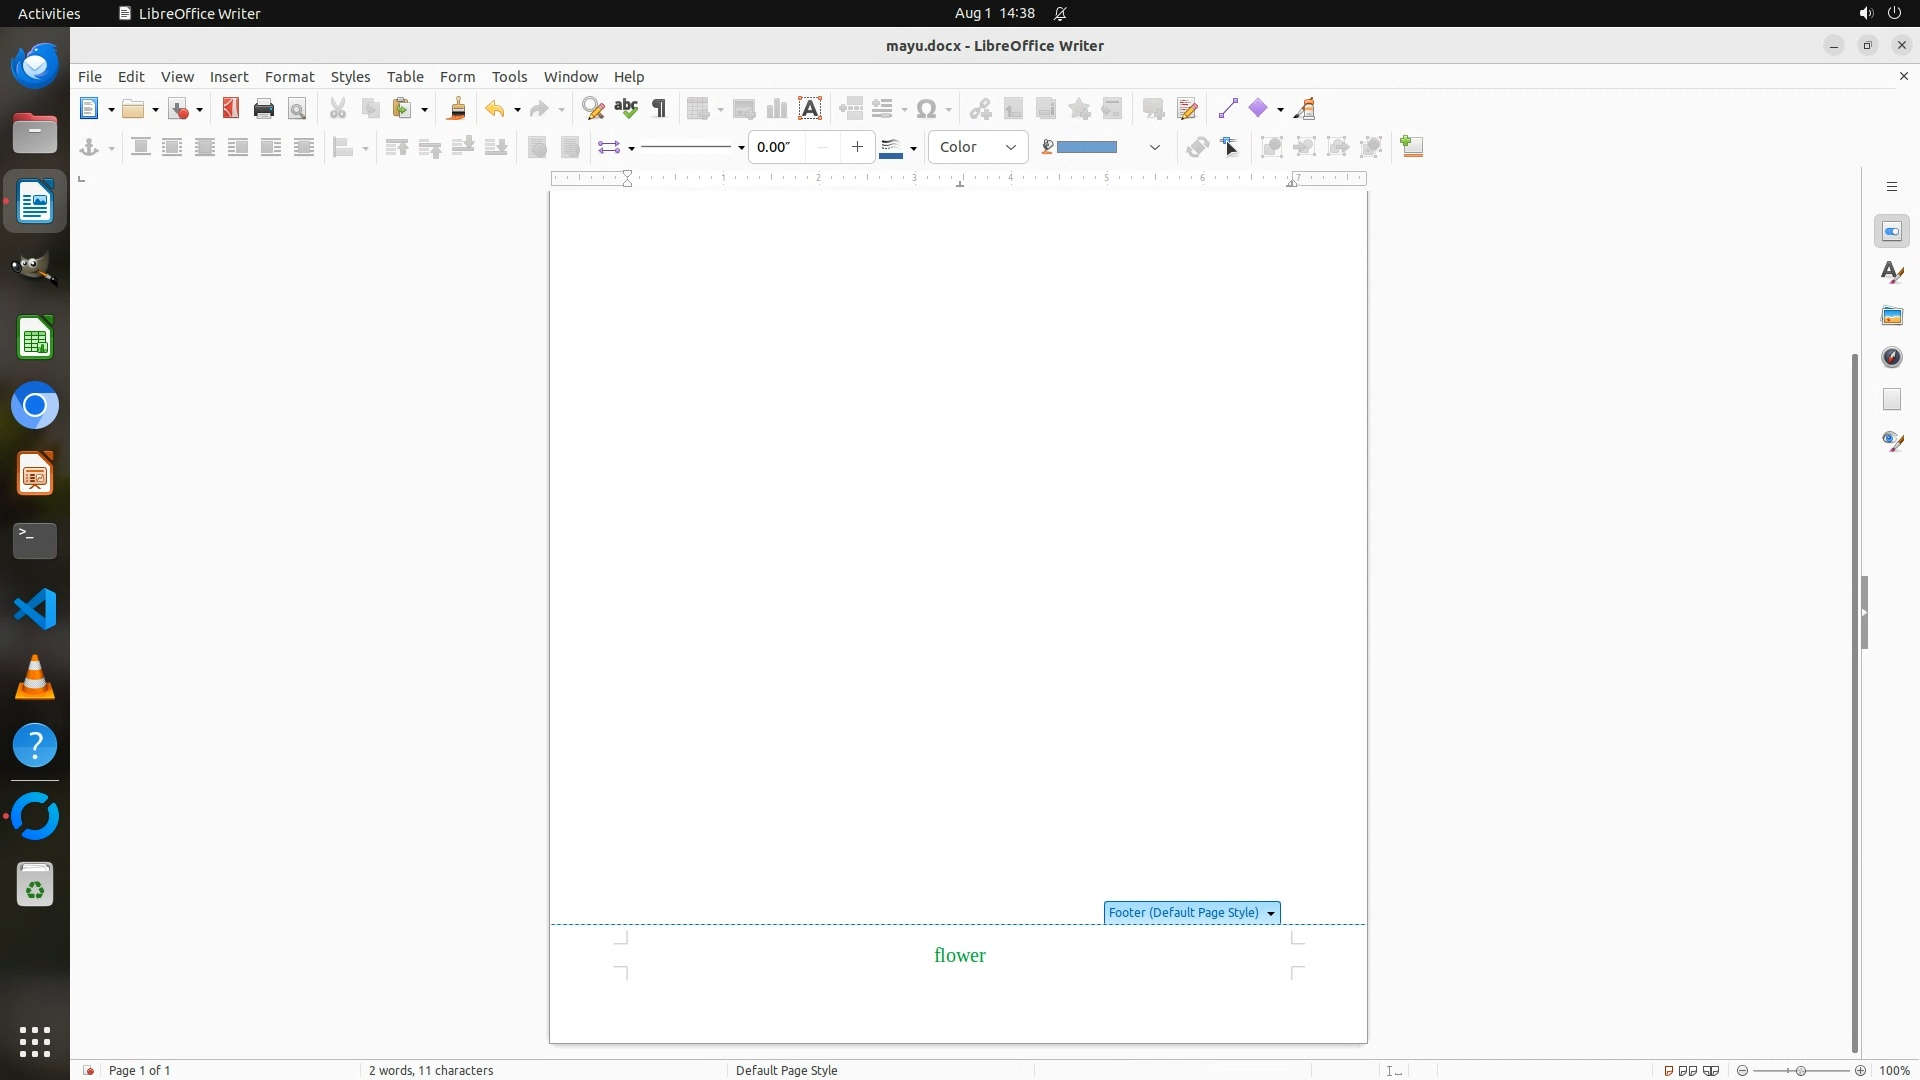Click the Print icon
The height and width of the screenshot is (1080, 1920).
[264, 109]
